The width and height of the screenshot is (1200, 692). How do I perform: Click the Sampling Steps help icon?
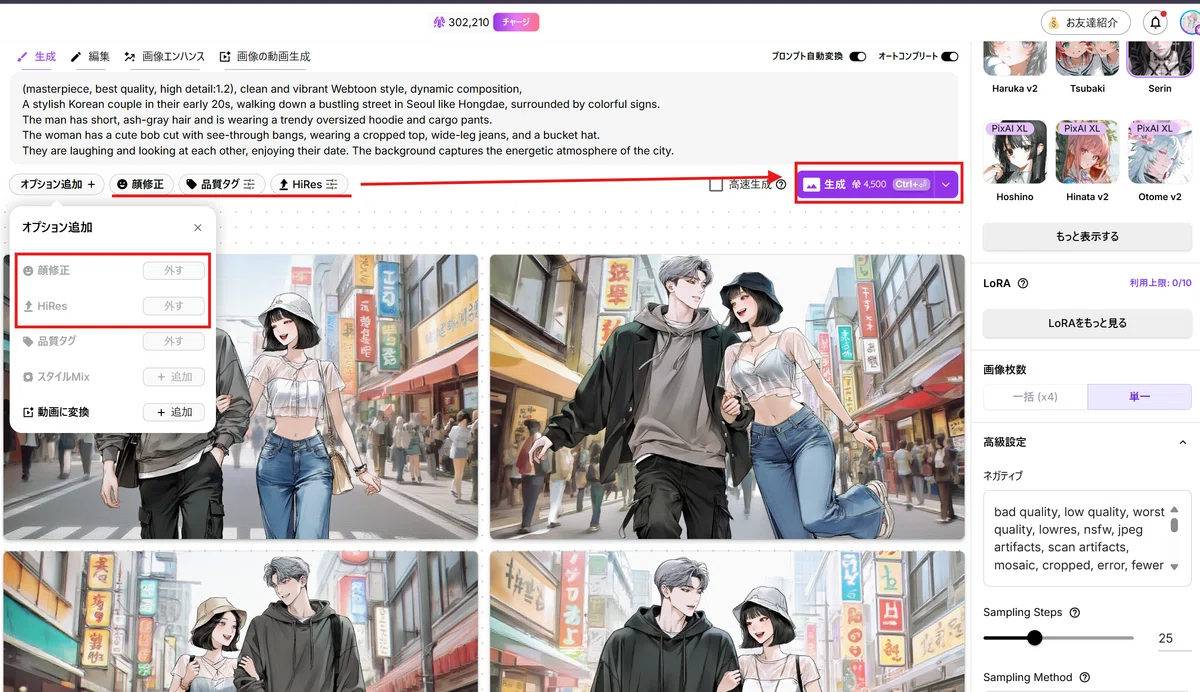click(x=1074, y=612)
